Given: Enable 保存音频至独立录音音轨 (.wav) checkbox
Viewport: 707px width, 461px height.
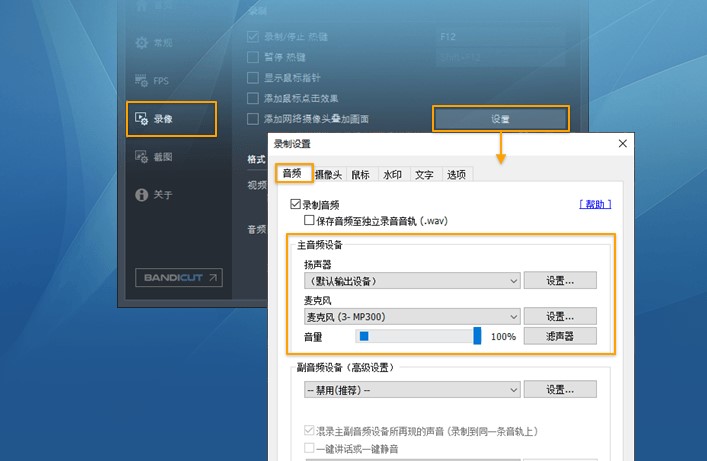Looking at the screenshot, I should pos(309,221).
